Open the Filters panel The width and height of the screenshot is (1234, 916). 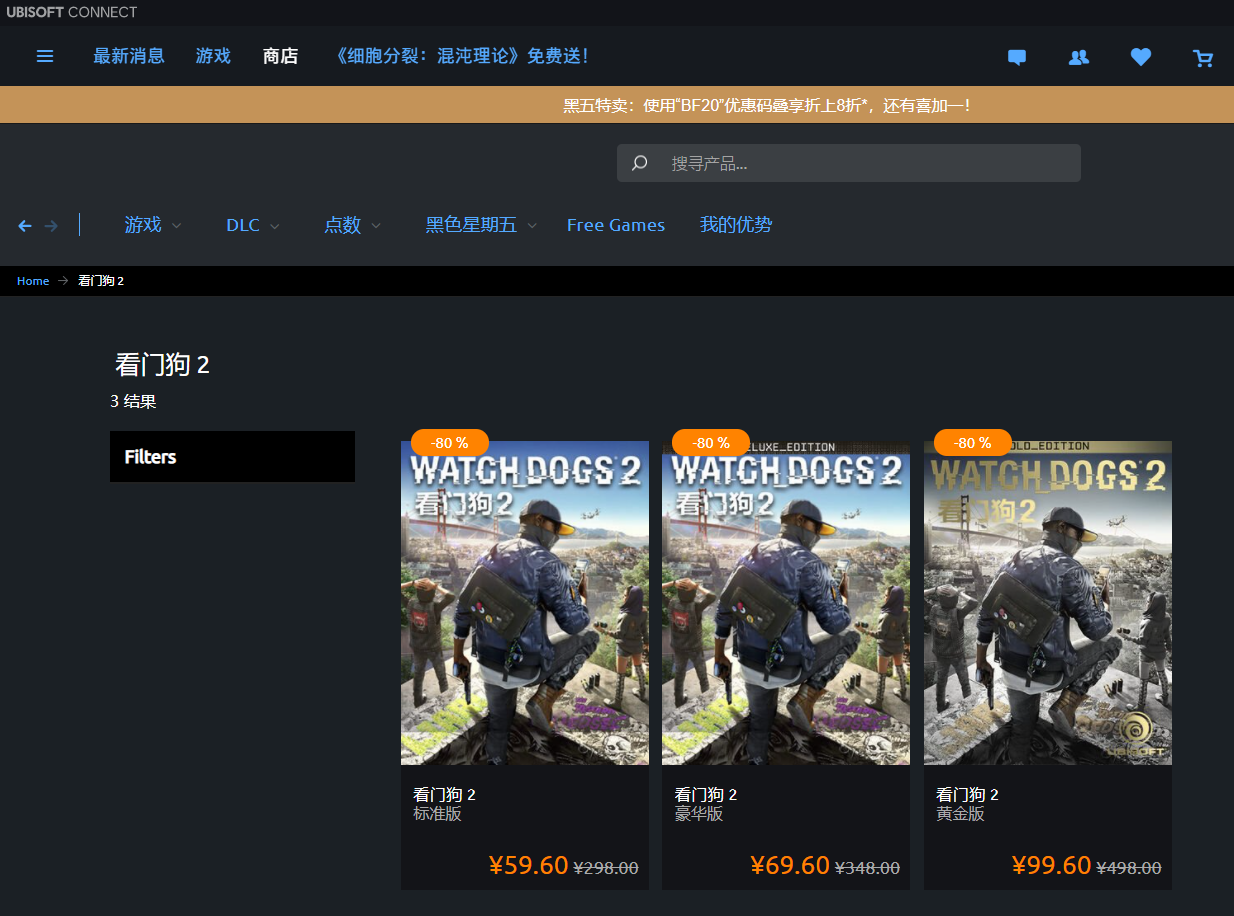click(x=232, y=457)
